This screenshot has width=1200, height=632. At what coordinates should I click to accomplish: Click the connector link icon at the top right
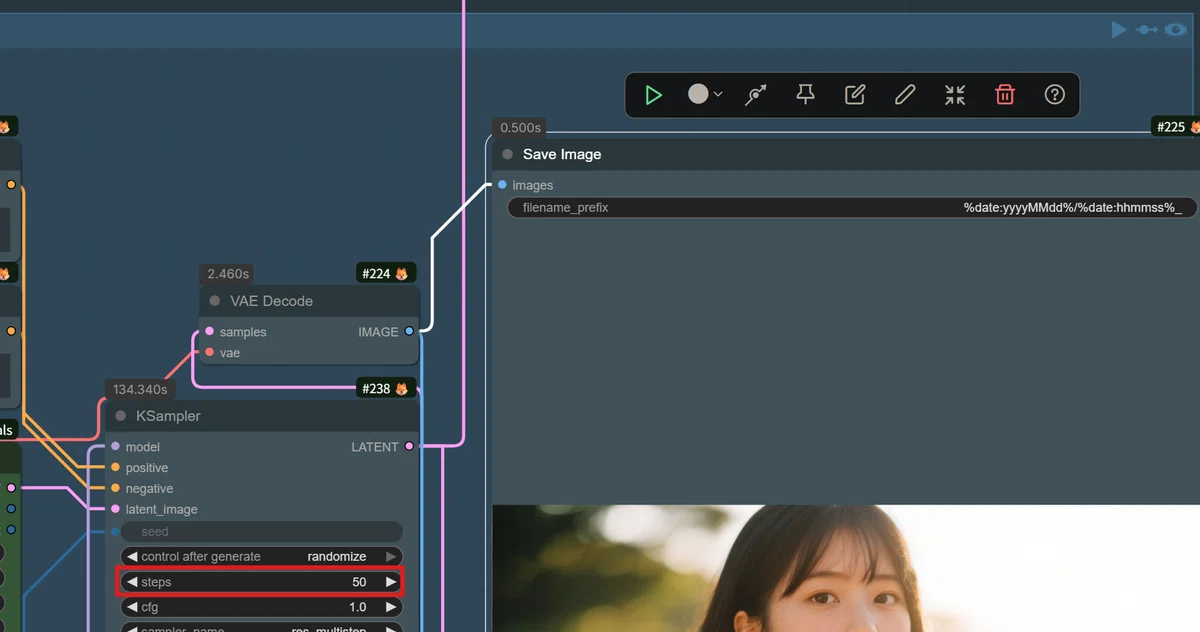(1147, 30)
